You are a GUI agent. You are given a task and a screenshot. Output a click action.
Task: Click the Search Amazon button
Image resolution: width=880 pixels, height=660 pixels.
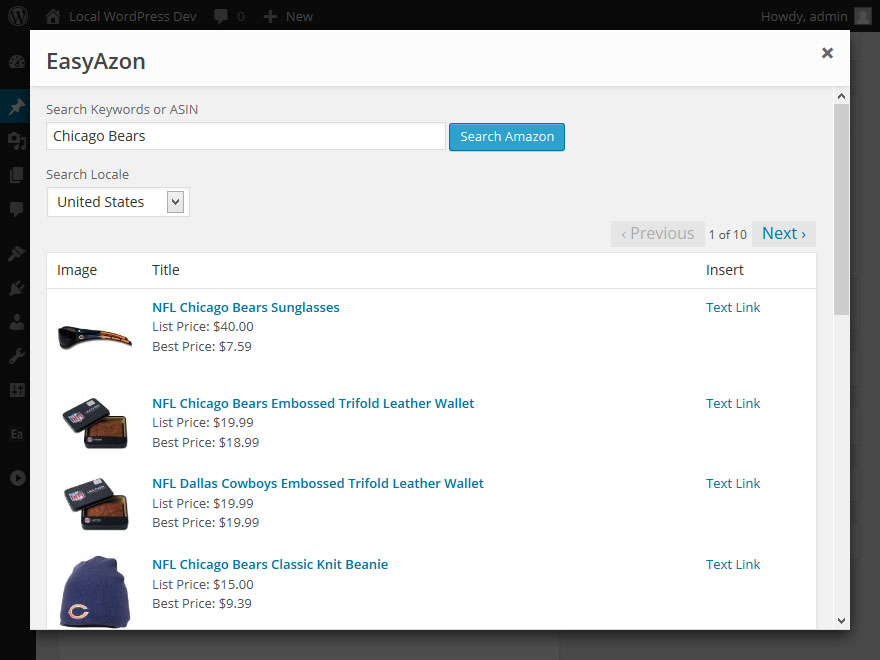tap(507, 137)
